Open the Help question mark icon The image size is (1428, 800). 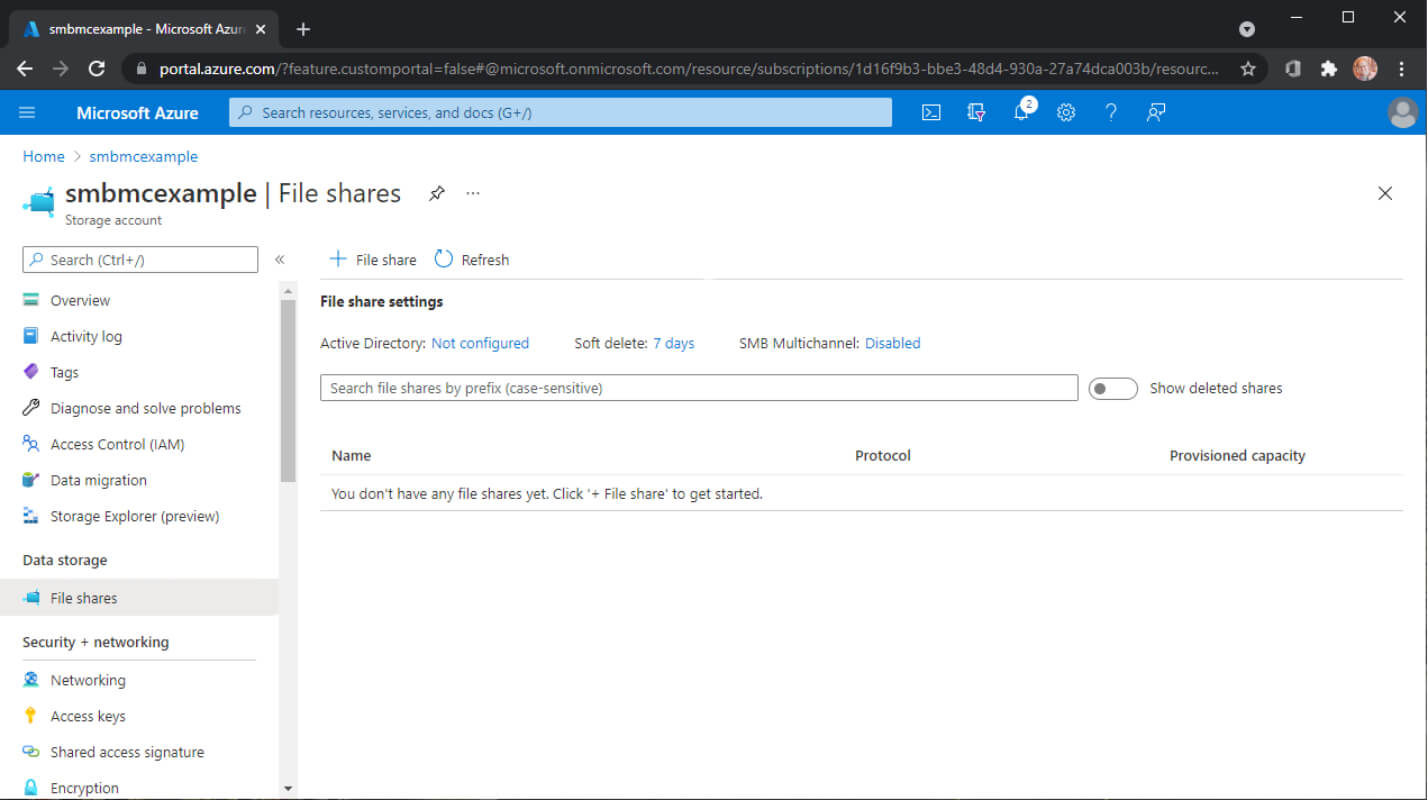coord(1111,113)
